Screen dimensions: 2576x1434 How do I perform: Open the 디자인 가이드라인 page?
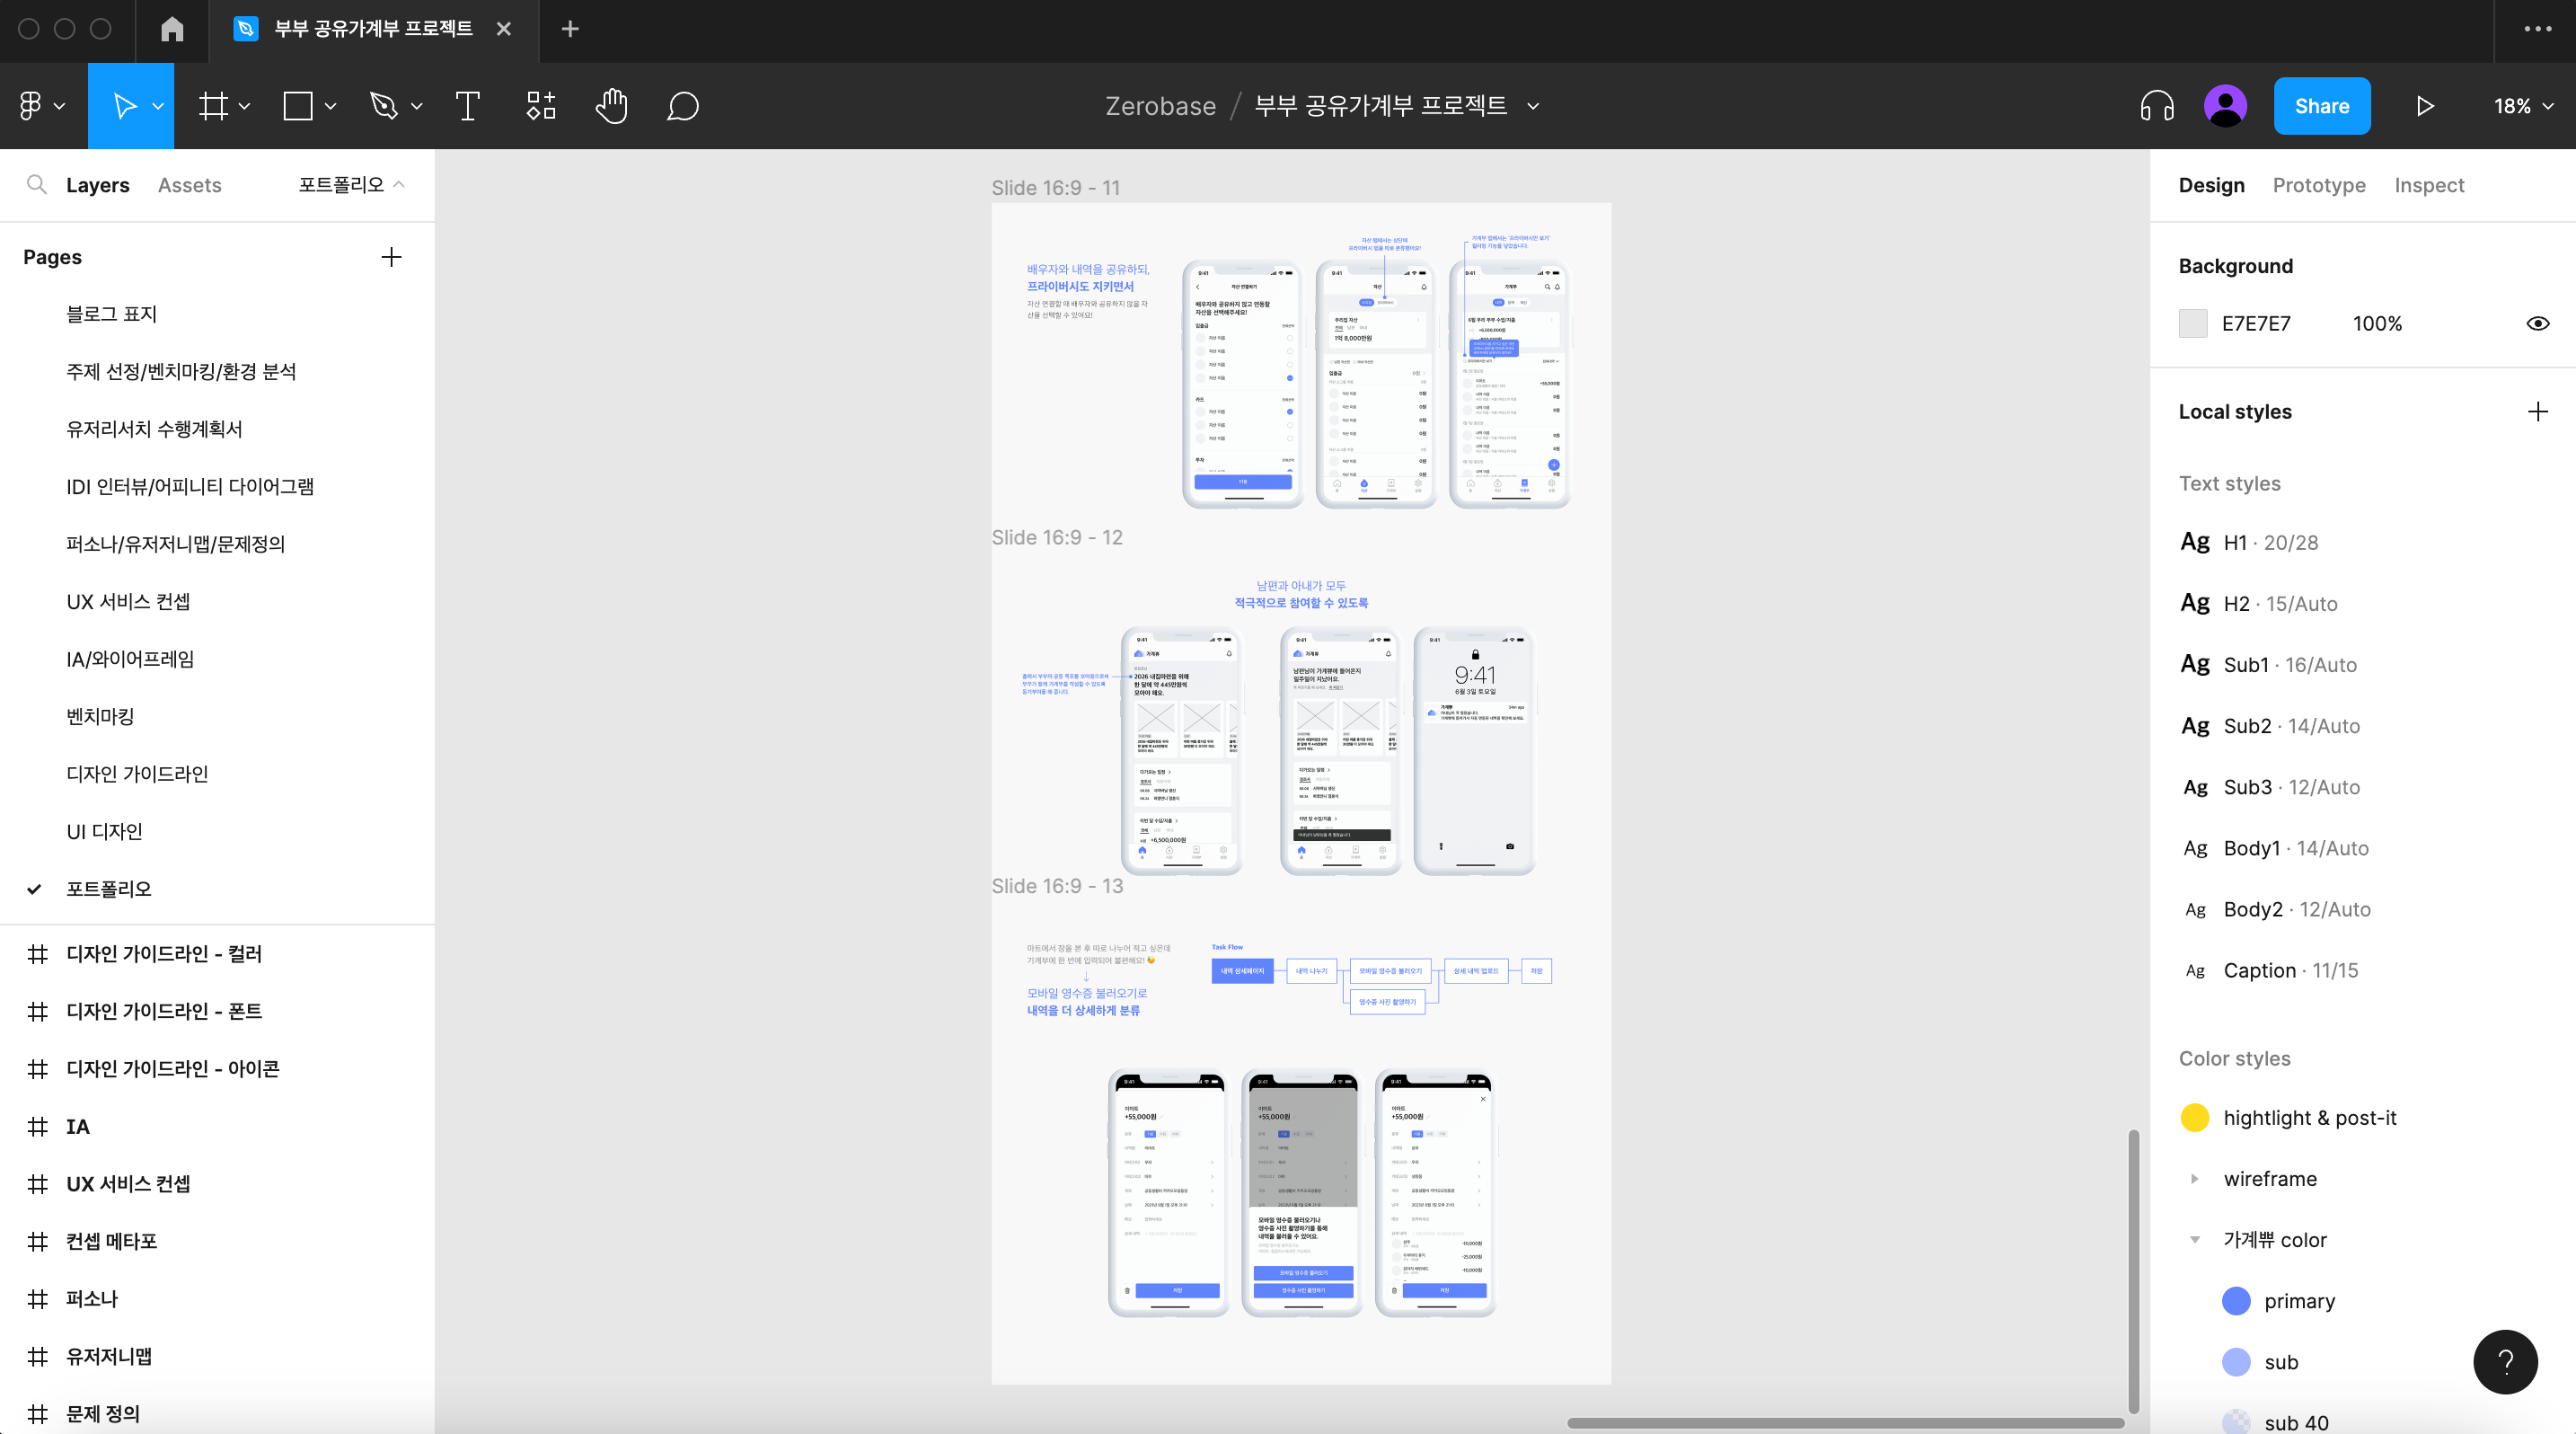point(137,774)
